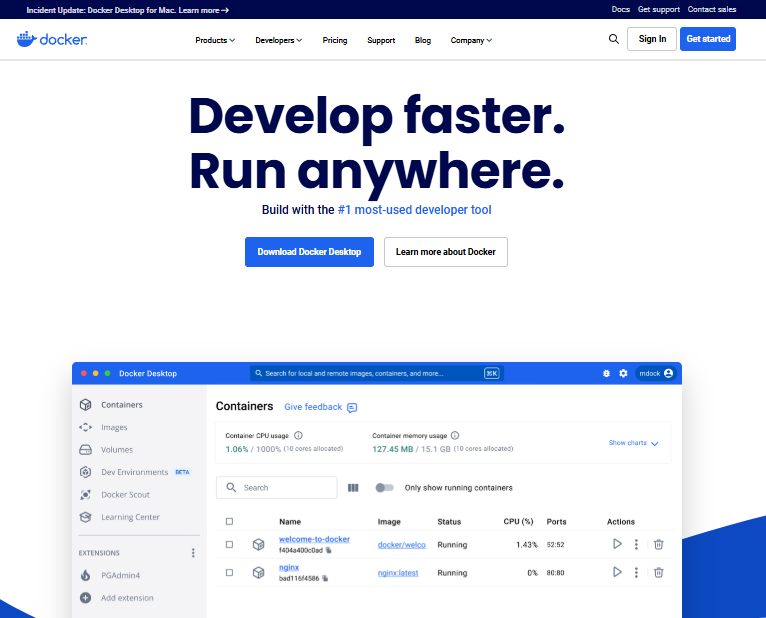Click the Give feedback link
This screenshot has height=618, width=766.
pyautogui.click(x=313, y=407)
